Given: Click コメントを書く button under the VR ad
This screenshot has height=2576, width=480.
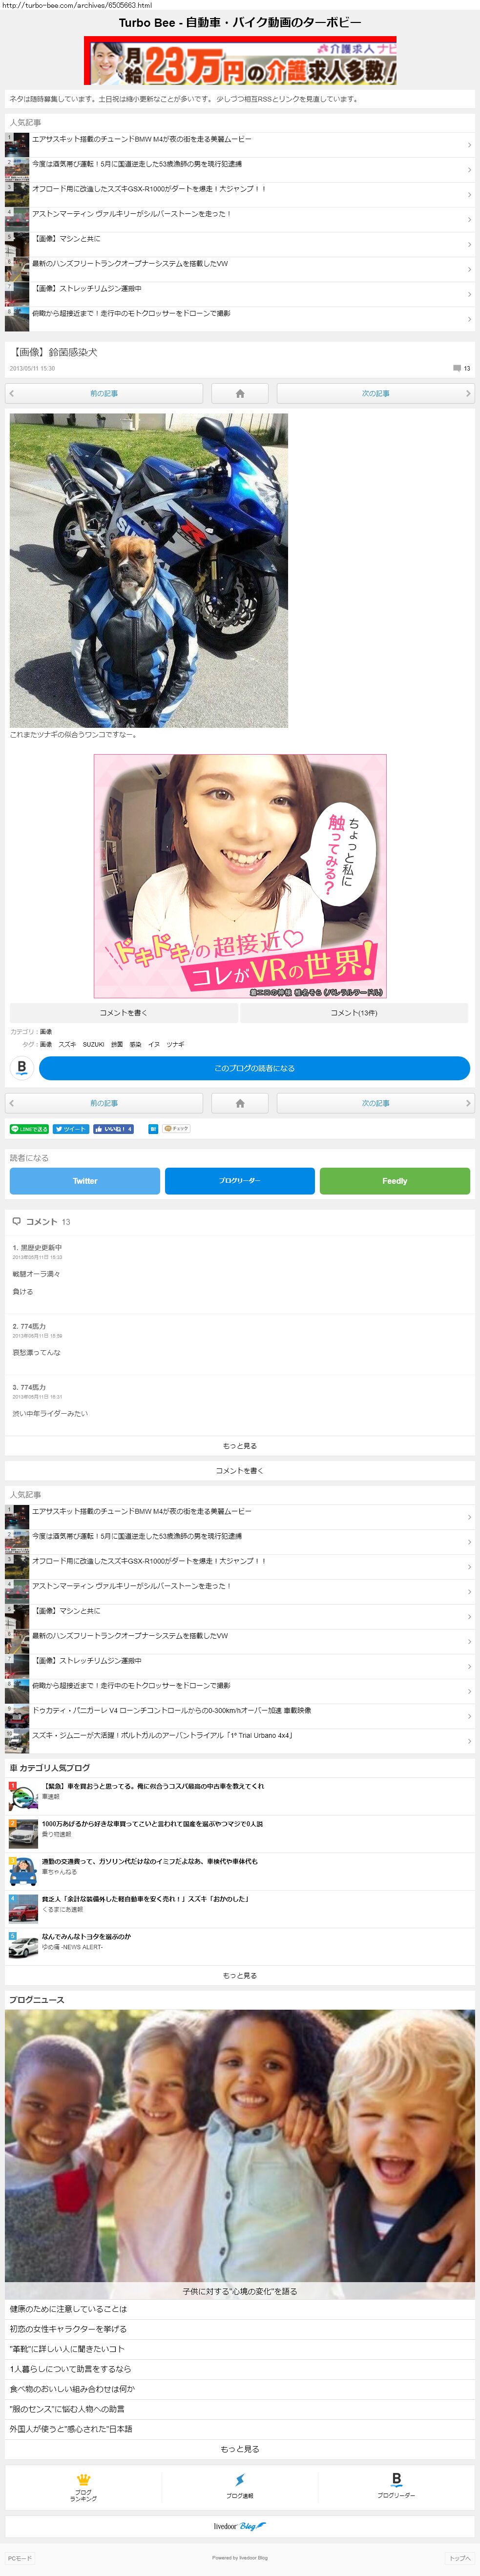Looking at the screenshot, I should pos(124,1013).
